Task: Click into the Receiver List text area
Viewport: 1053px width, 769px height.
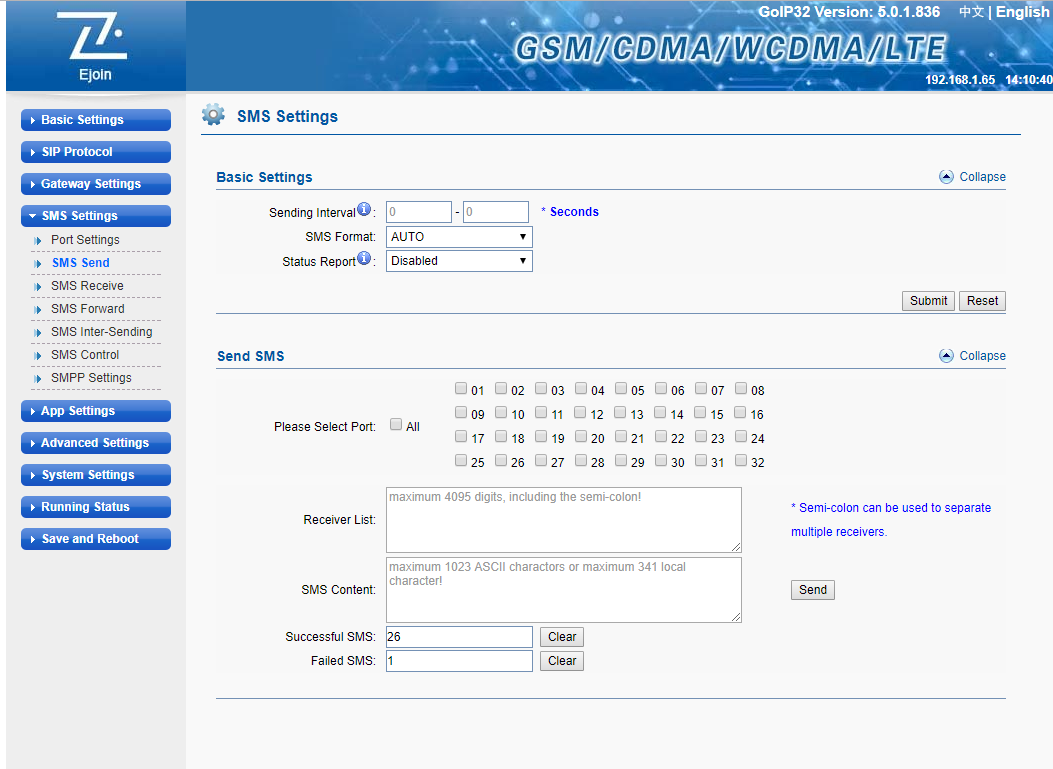Action: (x=563, y=520)
